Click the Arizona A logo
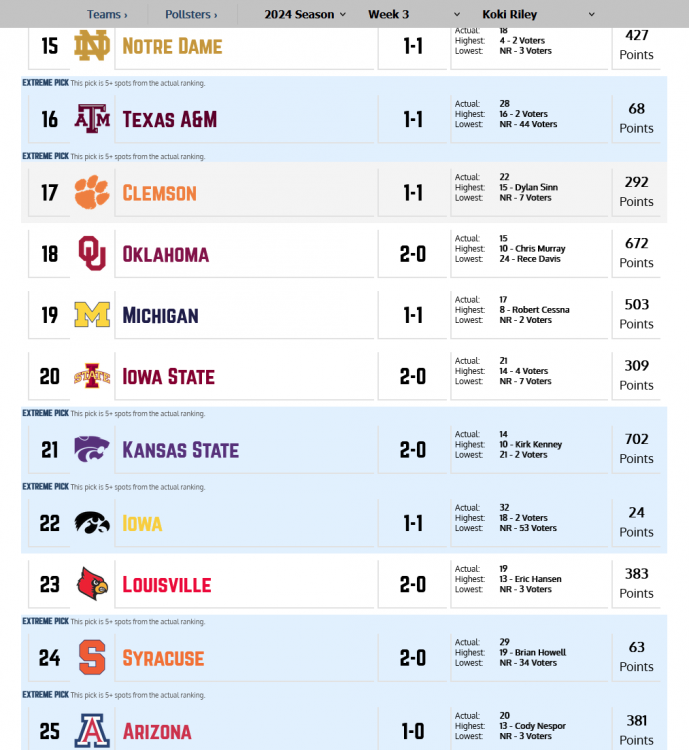This screenshot has width=689, height=750. click(x=93, y=732)
